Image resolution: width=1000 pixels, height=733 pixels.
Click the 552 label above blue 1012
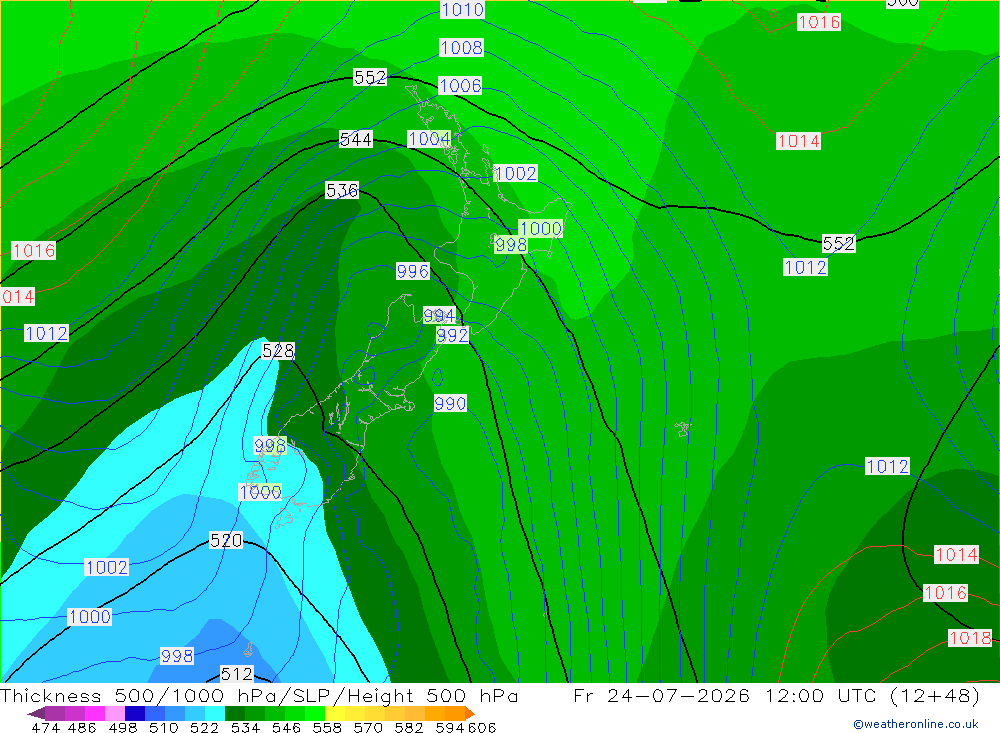pyautogui.click(x=839, y=243)
